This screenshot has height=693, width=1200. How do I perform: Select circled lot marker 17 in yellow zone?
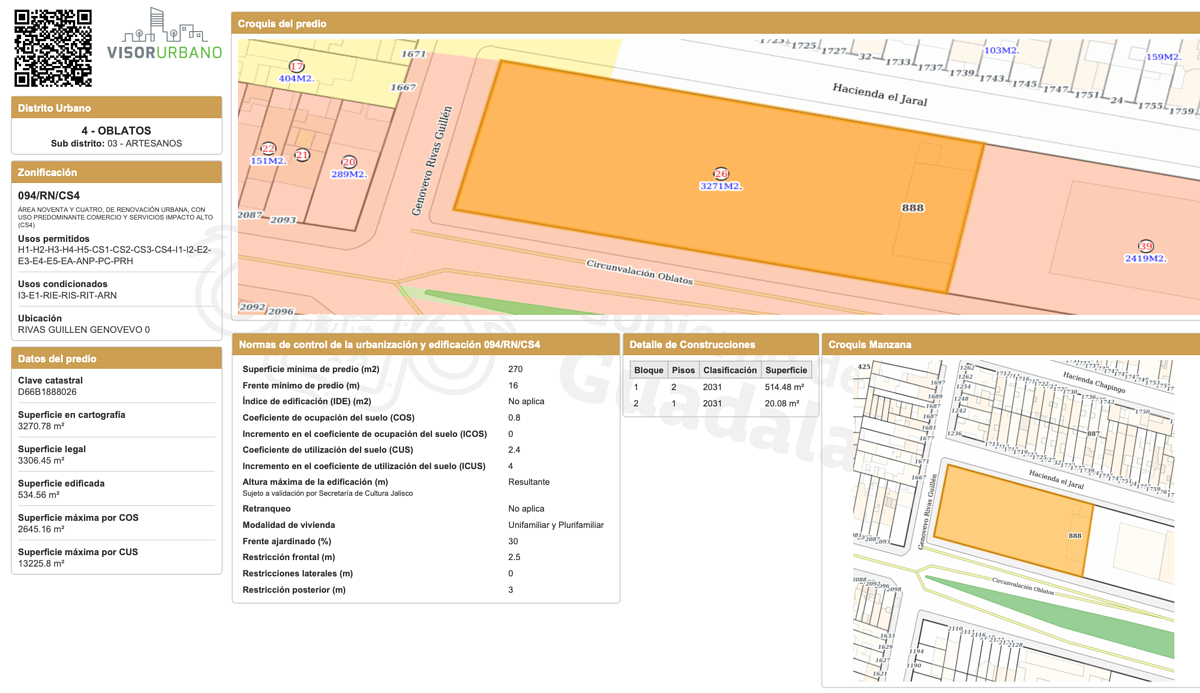[296, 66]
